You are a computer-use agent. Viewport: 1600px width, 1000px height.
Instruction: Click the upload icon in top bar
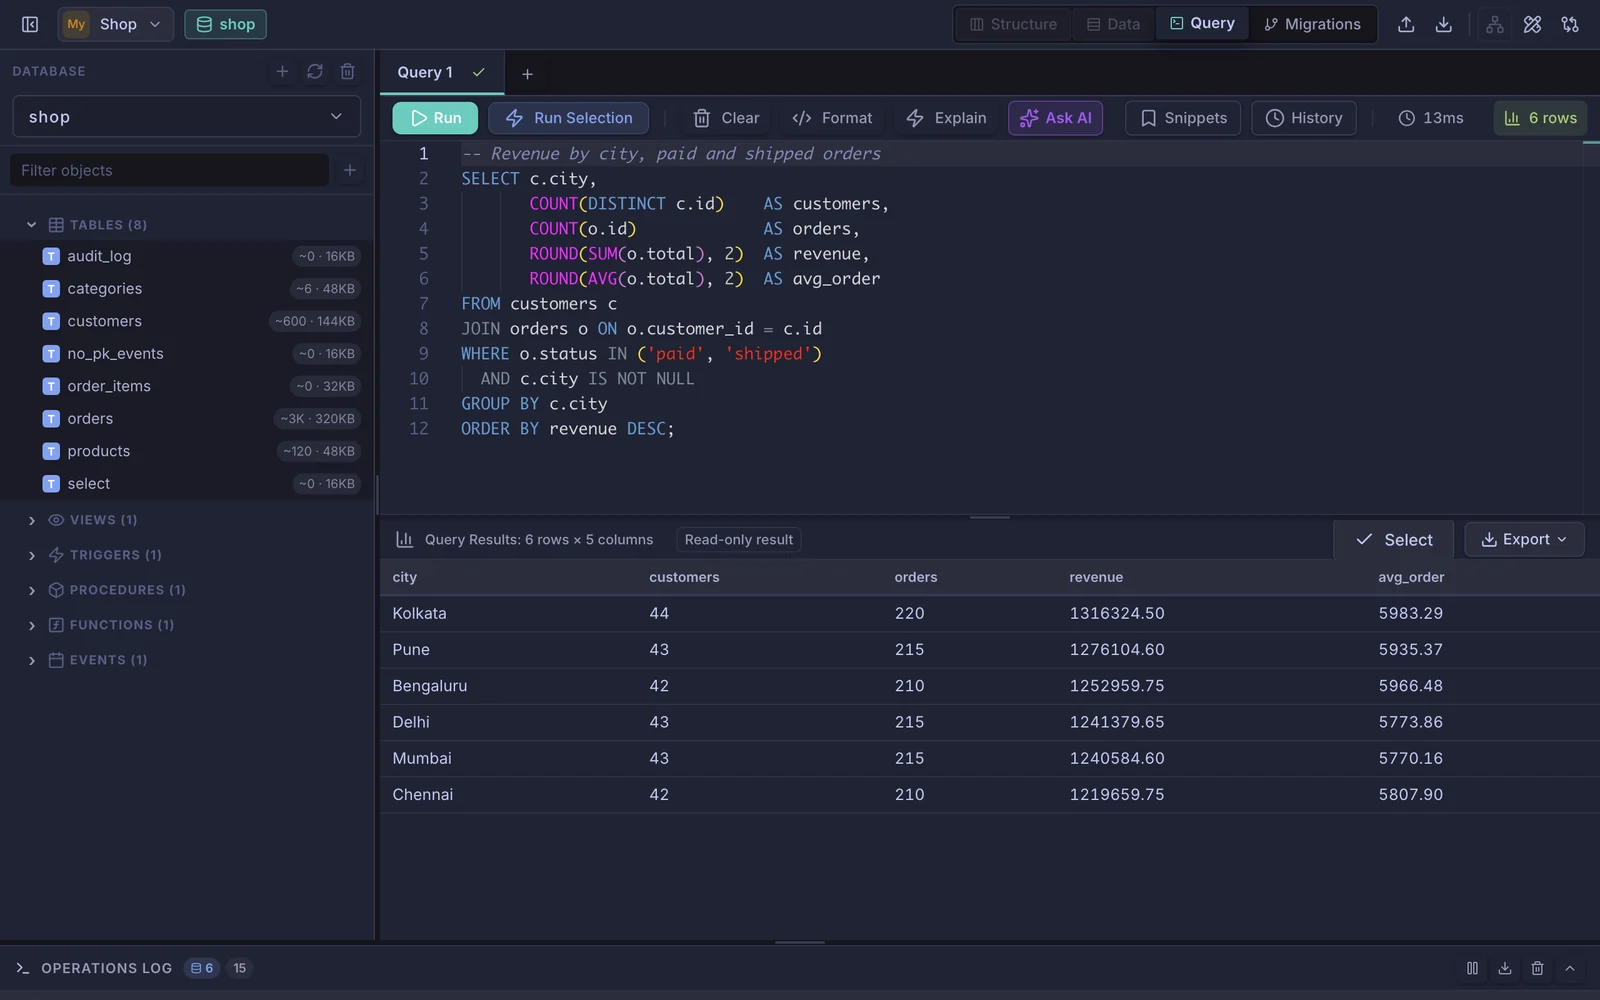(x=1406, y=24)
